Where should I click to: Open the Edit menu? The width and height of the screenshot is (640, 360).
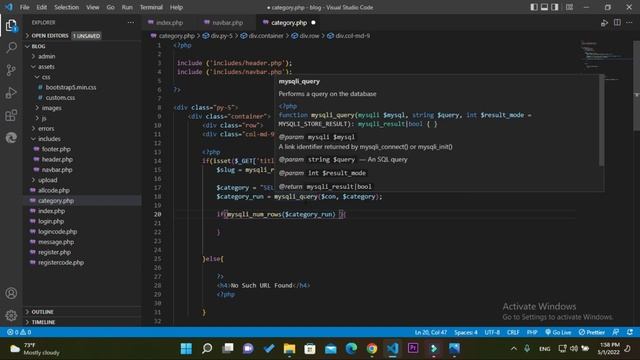pyautogui.click(x=42, y=7)
